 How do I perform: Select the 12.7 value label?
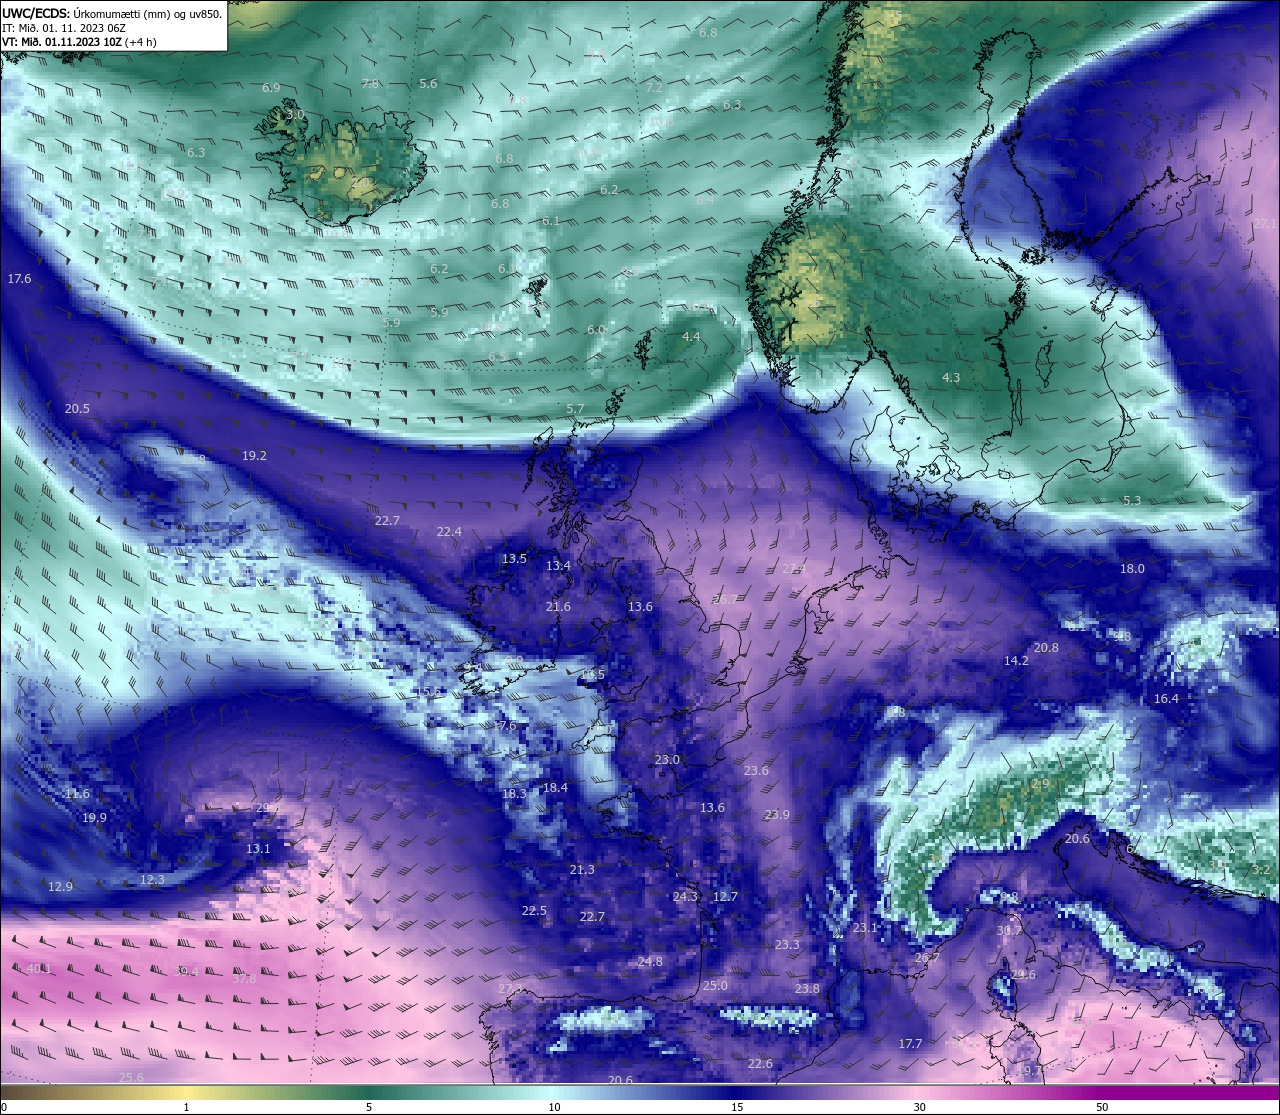[x=725, y=897]
